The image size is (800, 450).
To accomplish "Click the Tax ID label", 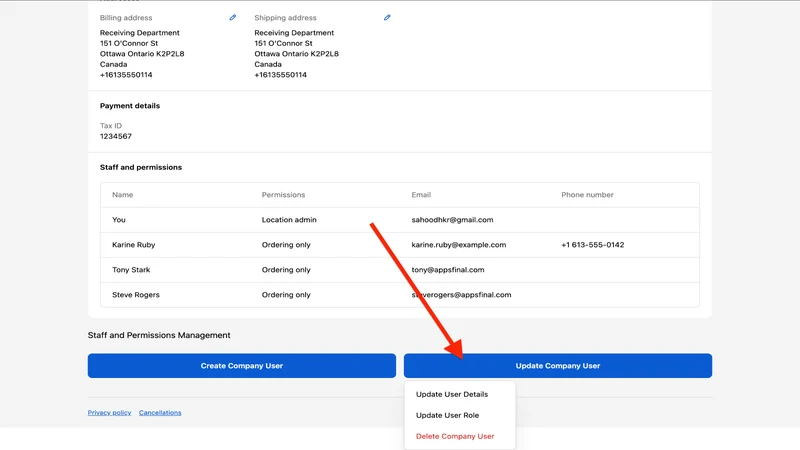I will pos(111,126).
